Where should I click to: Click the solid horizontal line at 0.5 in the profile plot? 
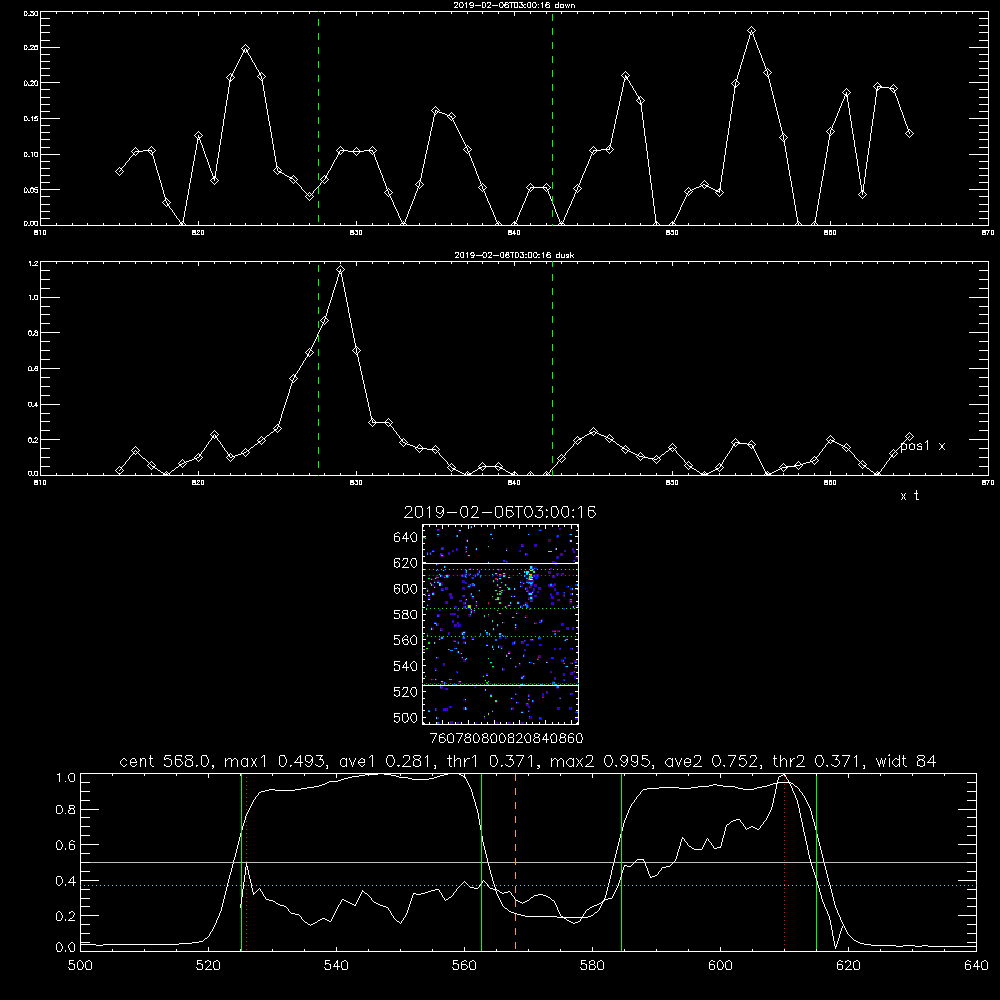tap(528, 862)
